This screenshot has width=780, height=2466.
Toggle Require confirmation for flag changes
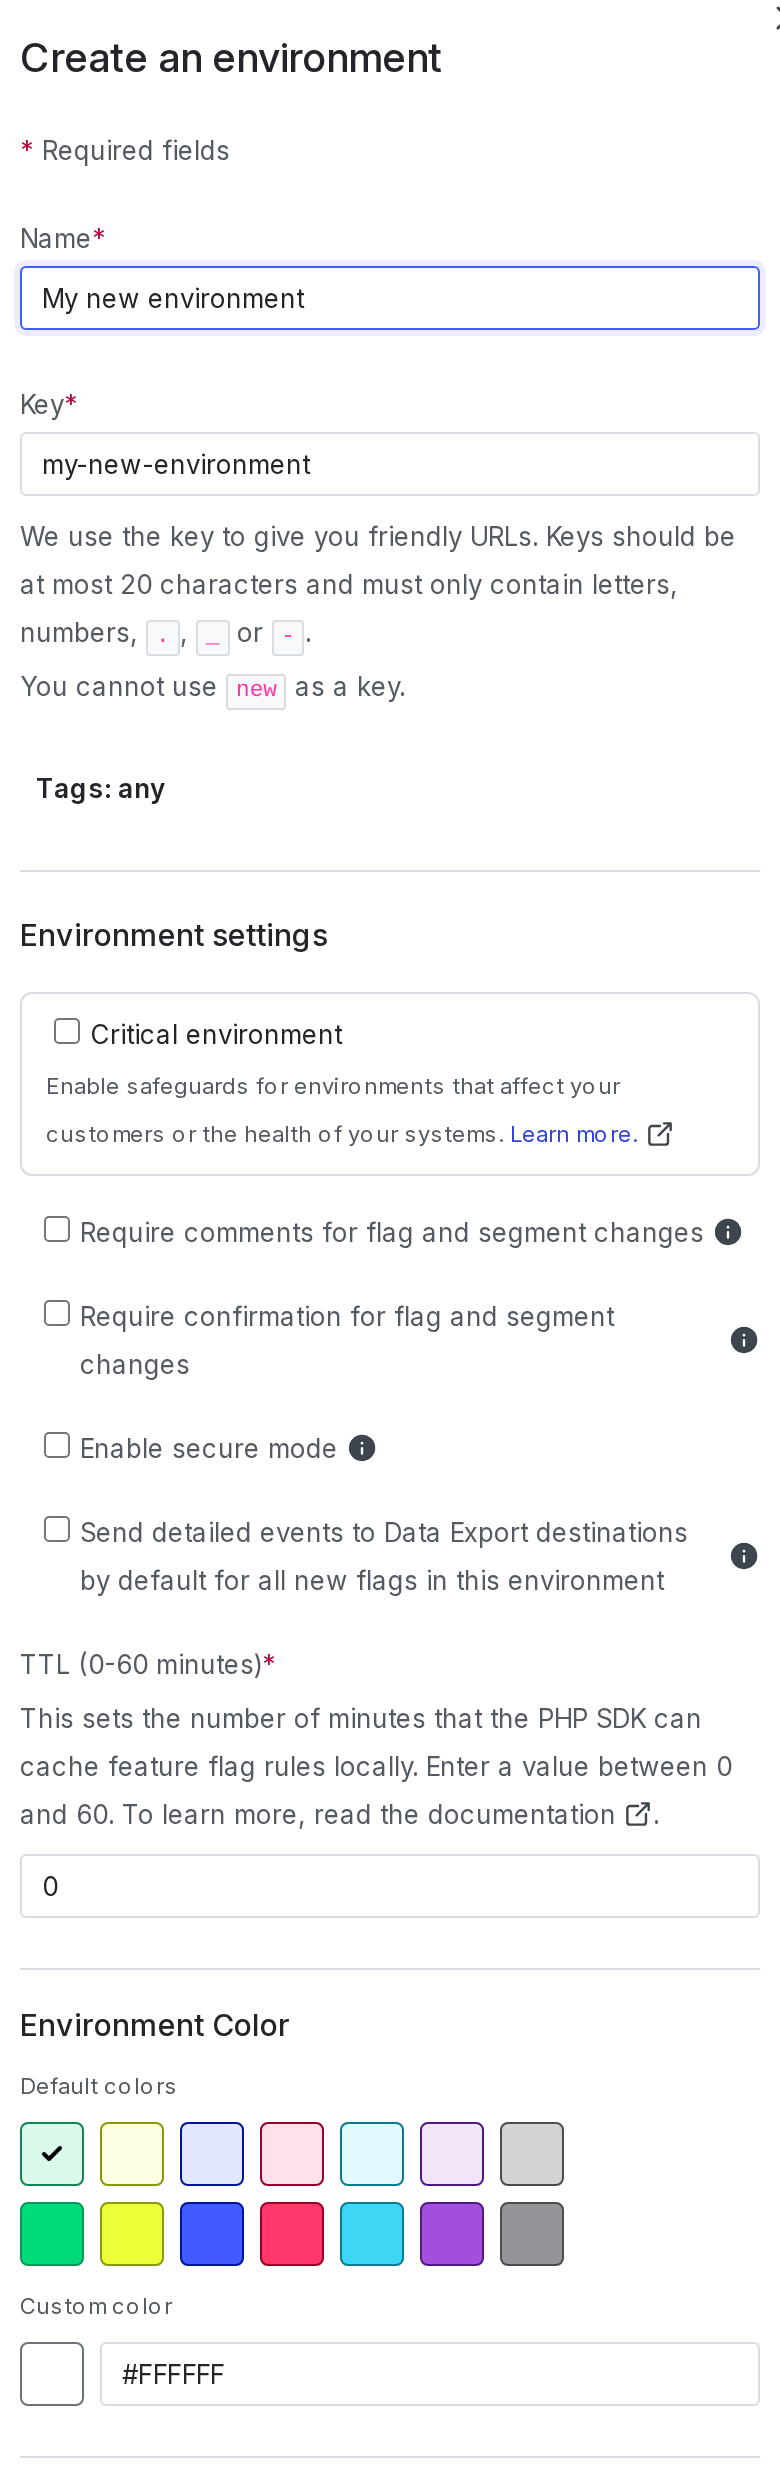click(55, 1313)
